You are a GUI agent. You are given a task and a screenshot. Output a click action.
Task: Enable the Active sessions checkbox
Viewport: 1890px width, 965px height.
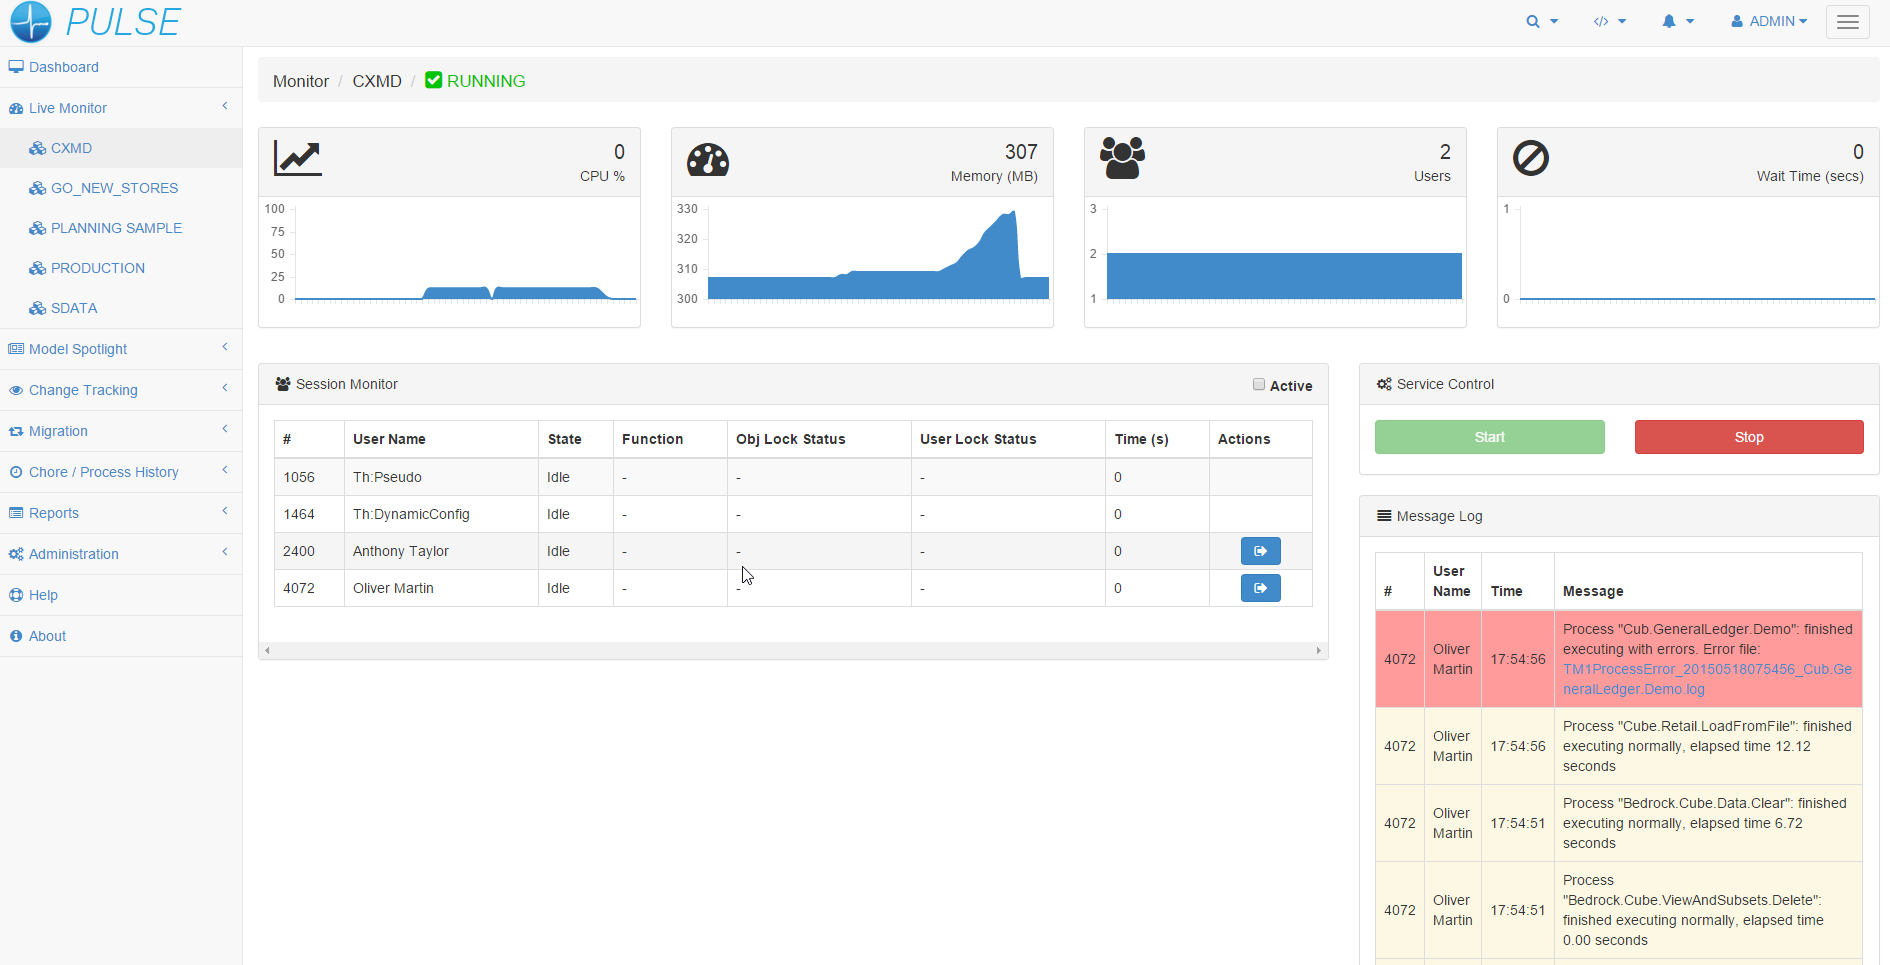pos(1259,384)
